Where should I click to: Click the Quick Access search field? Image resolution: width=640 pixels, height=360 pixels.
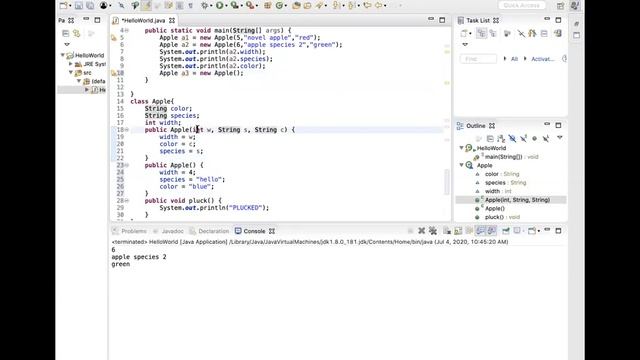(522, 5)
